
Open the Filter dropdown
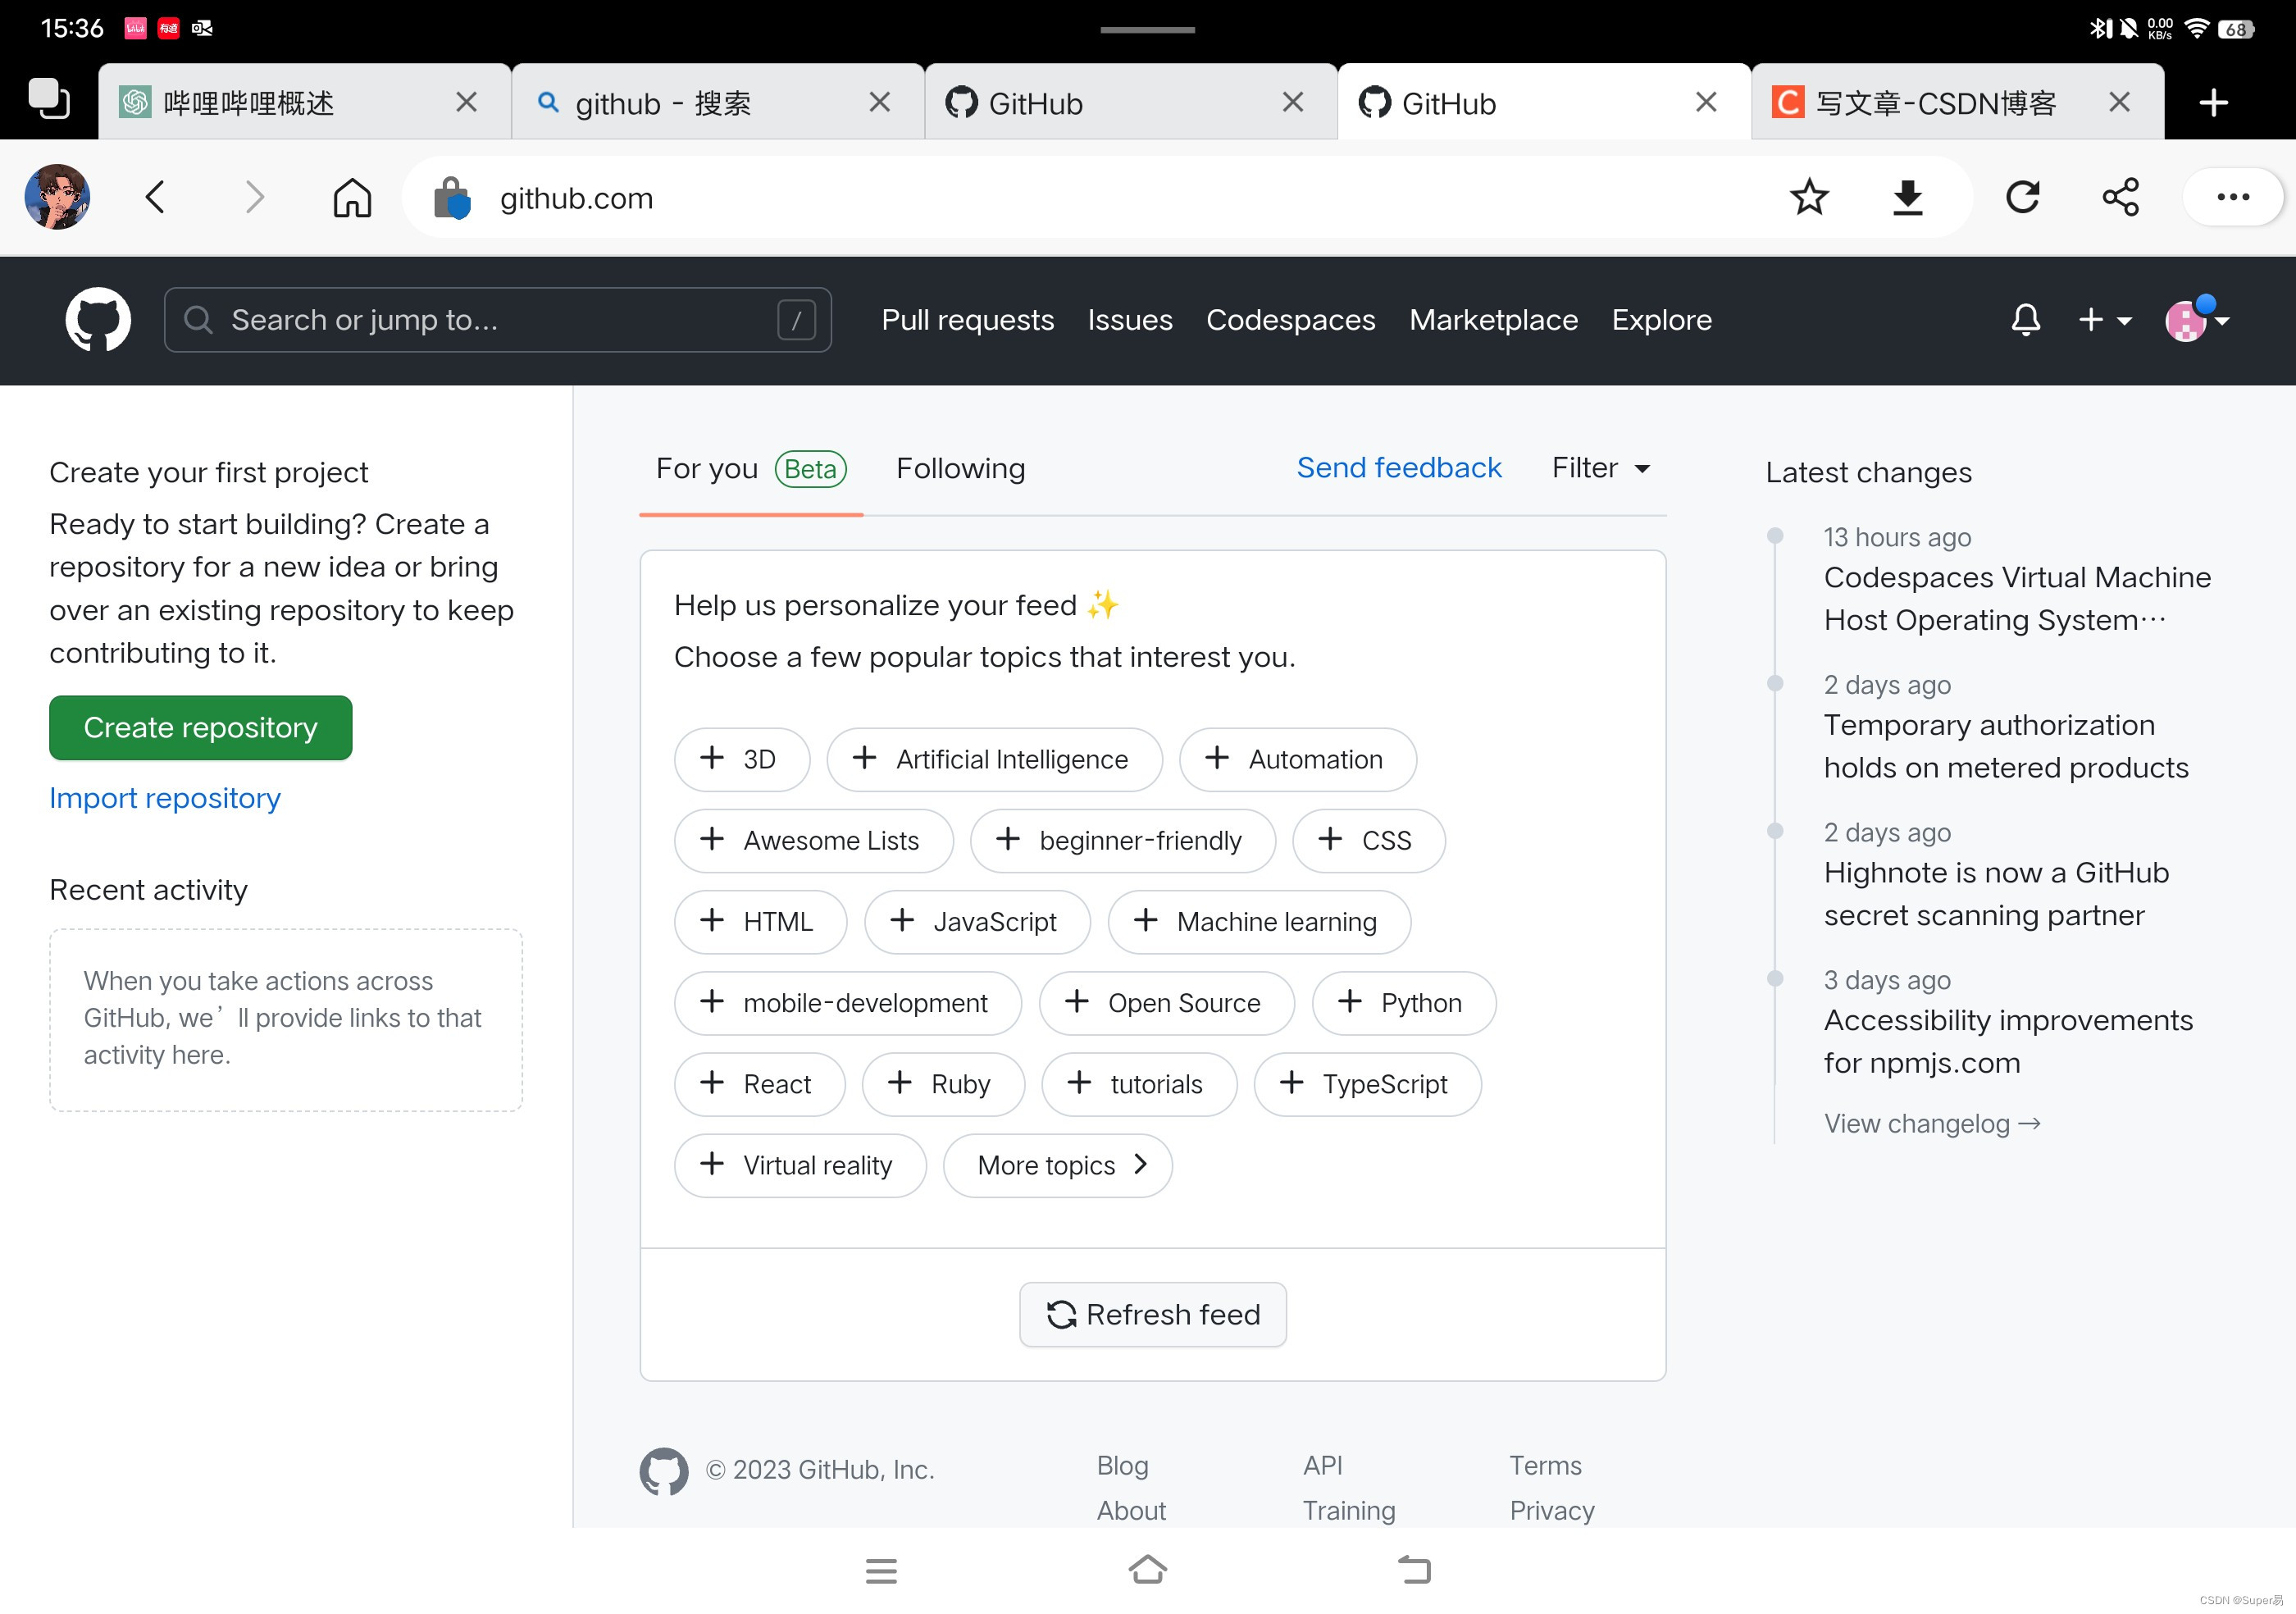tap(1600, 468)
